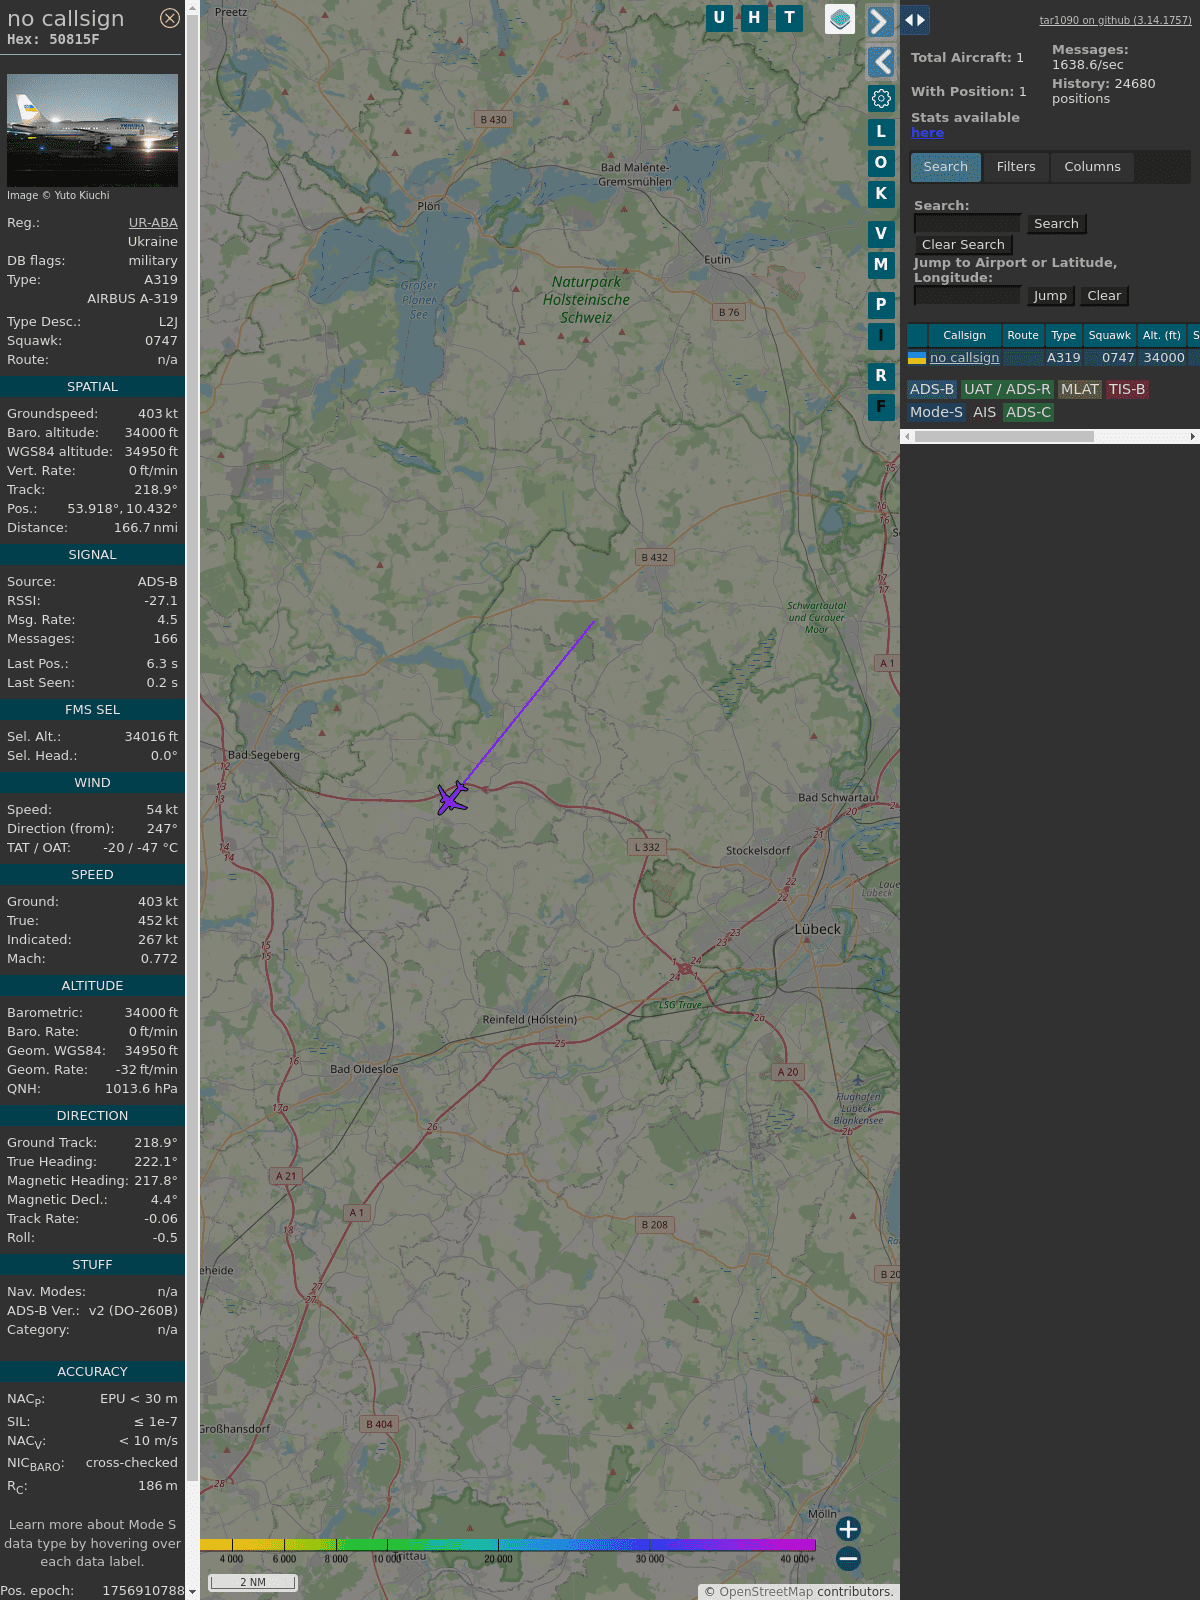Toggle the T map button

coord(790,18)
